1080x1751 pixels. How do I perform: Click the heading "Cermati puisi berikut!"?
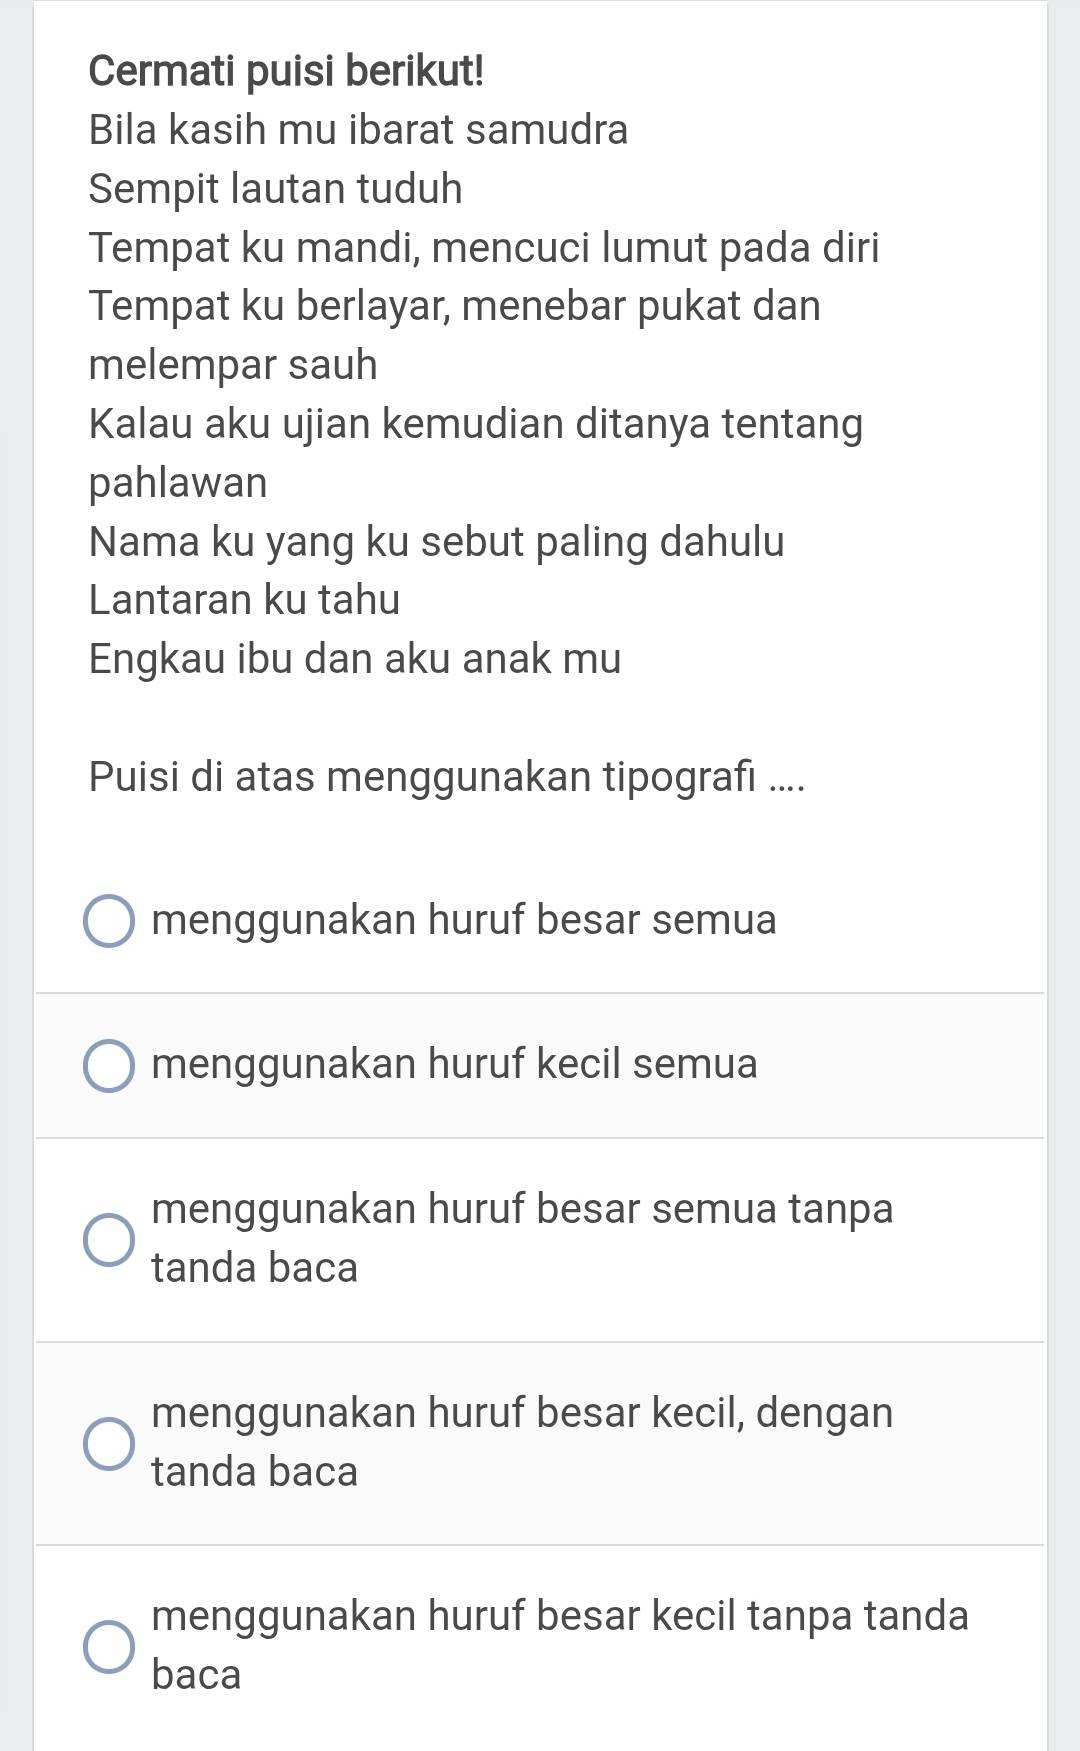coord(286,71)
